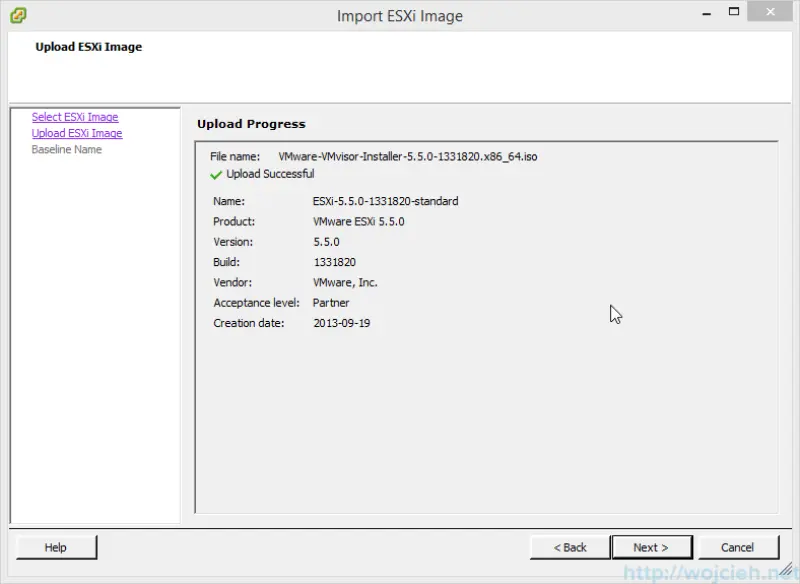Click the VMware logo in the title bar
Viewport: 800px width, 584px height.
click(15, 15)
